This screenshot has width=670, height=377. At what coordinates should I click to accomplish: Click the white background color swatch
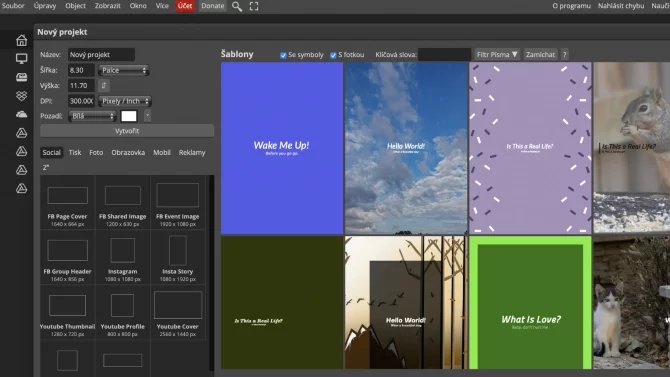point(129,116)
